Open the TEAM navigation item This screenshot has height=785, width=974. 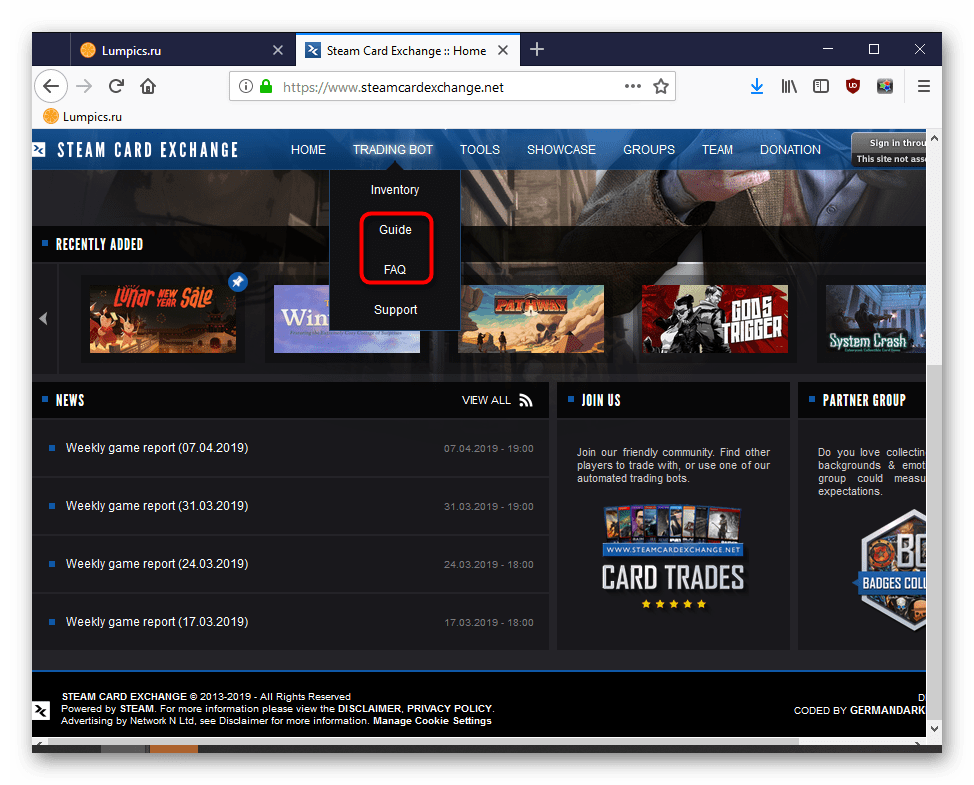tap(717, 150)
